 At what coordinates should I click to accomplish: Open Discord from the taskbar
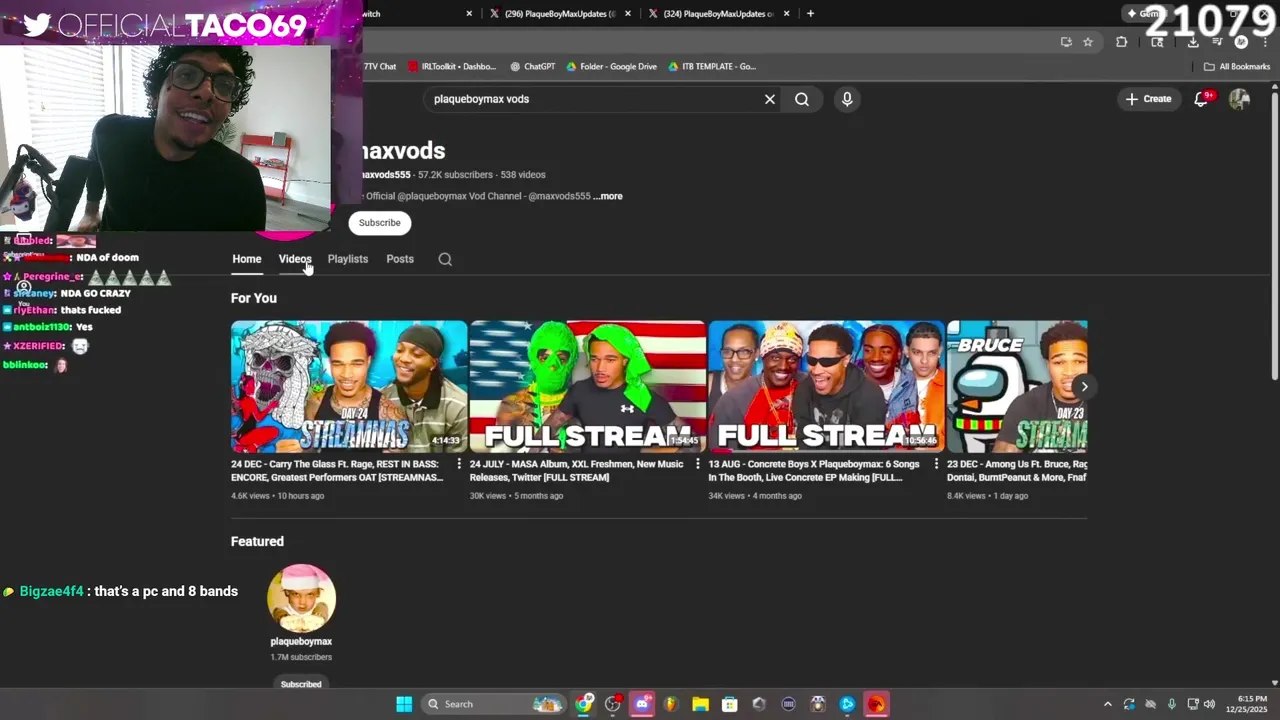pos(642,704)
